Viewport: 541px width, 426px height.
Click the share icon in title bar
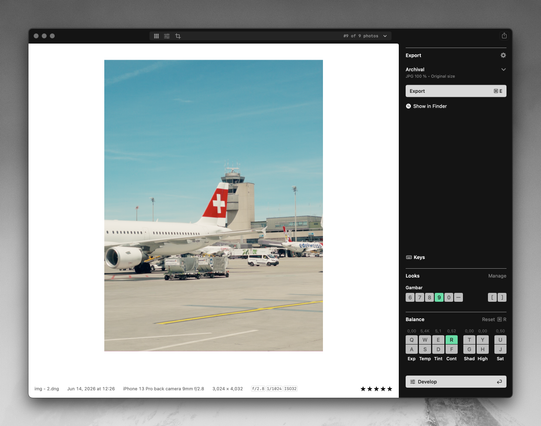point(504,36)
